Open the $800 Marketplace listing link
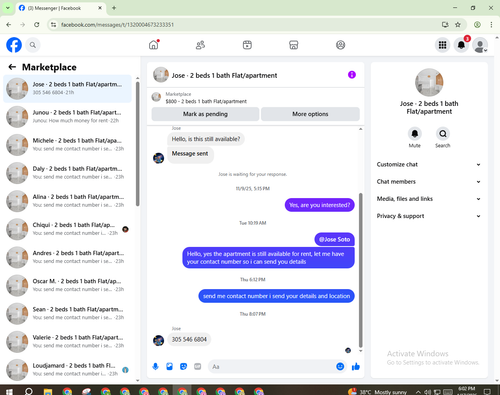This screenshot has height=395, width=500. pos(206,101)
